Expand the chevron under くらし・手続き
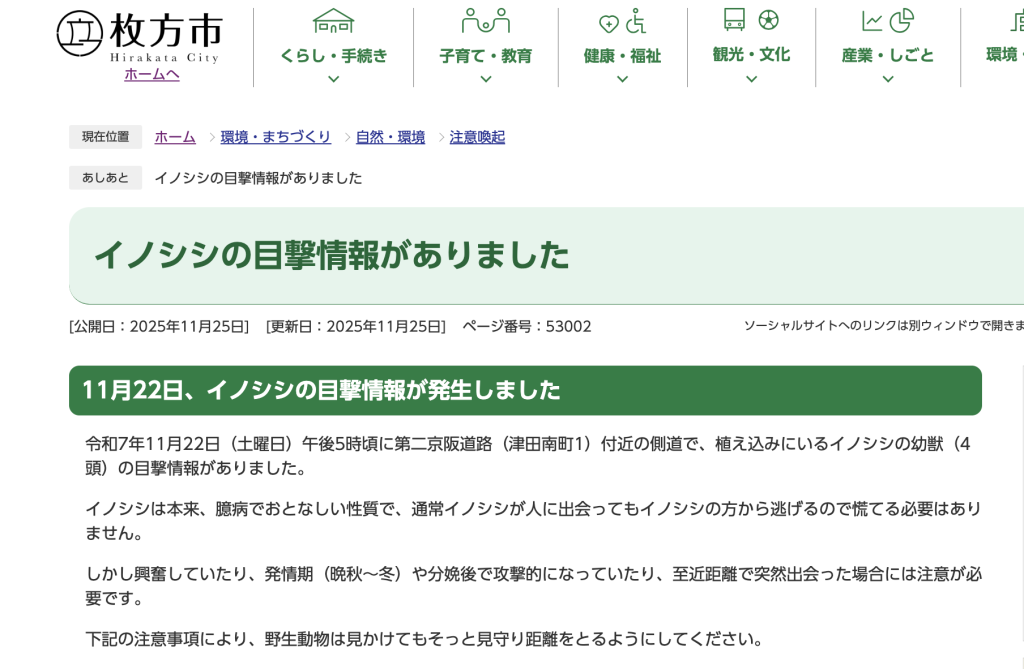The image size is (1024, 669). 333,79
